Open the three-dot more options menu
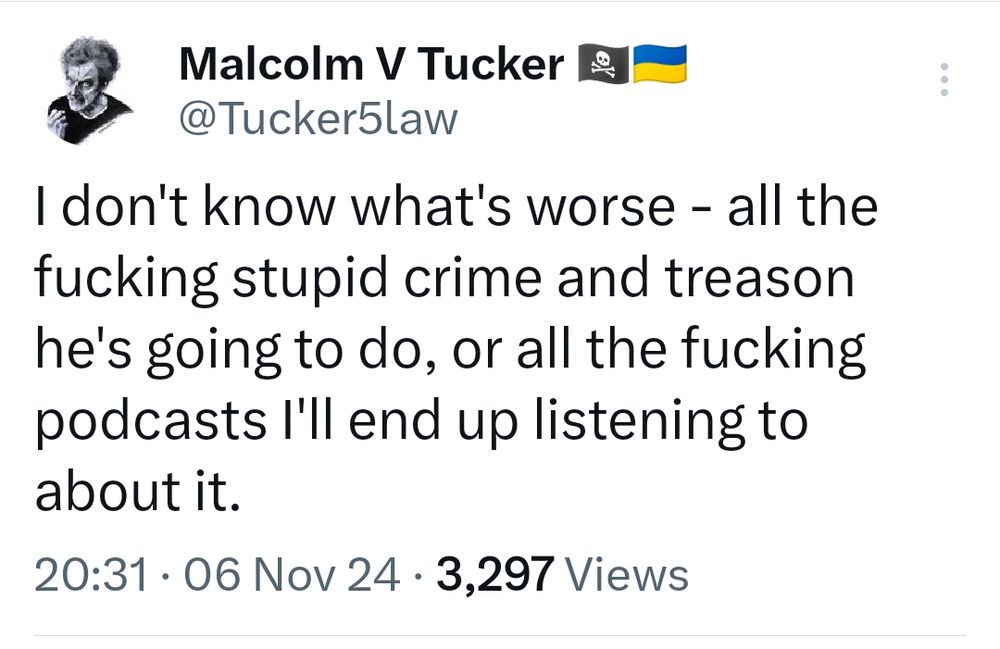The image size is (1000, 649). (x=945, y=79)
